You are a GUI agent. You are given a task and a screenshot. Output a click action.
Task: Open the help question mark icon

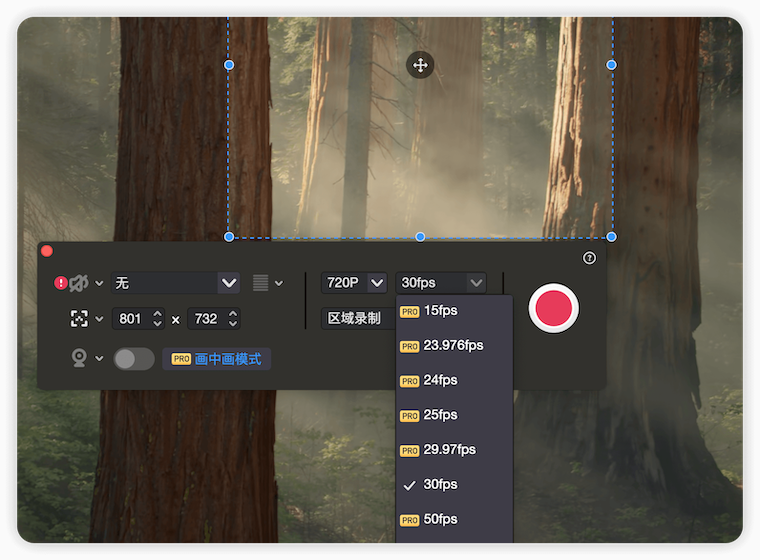pos(589,258)
